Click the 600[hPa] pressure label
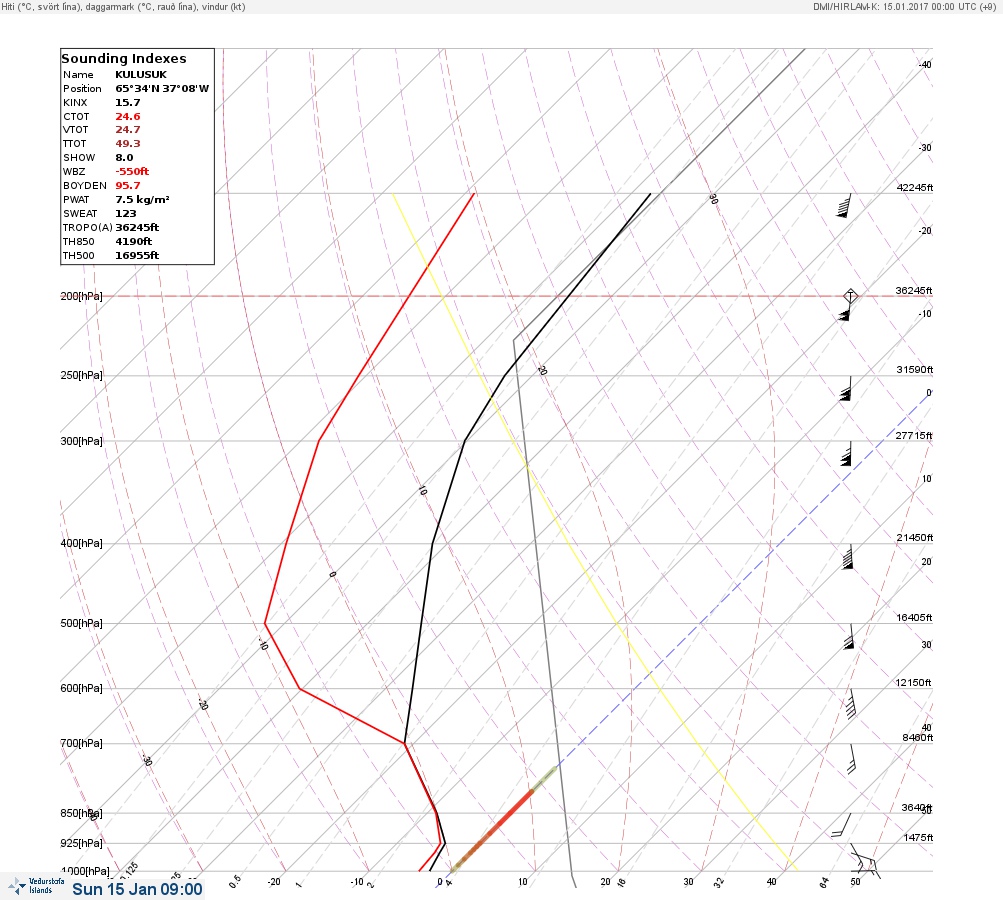1003x900 pixels. 81,688
